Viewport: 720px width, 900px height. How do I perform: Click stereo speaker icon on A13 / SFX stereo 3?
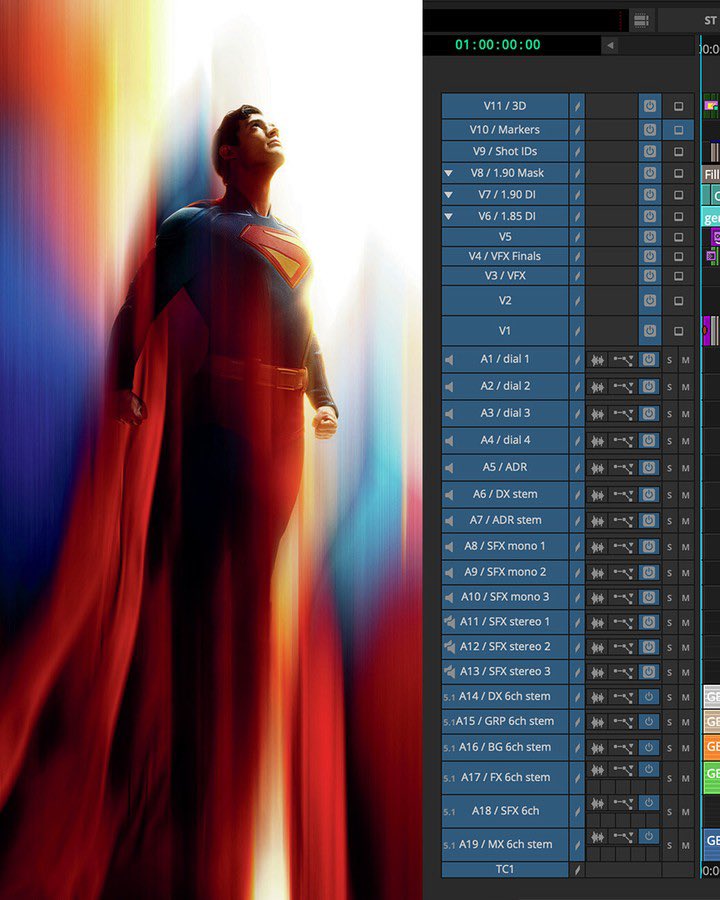pos(449,671)
